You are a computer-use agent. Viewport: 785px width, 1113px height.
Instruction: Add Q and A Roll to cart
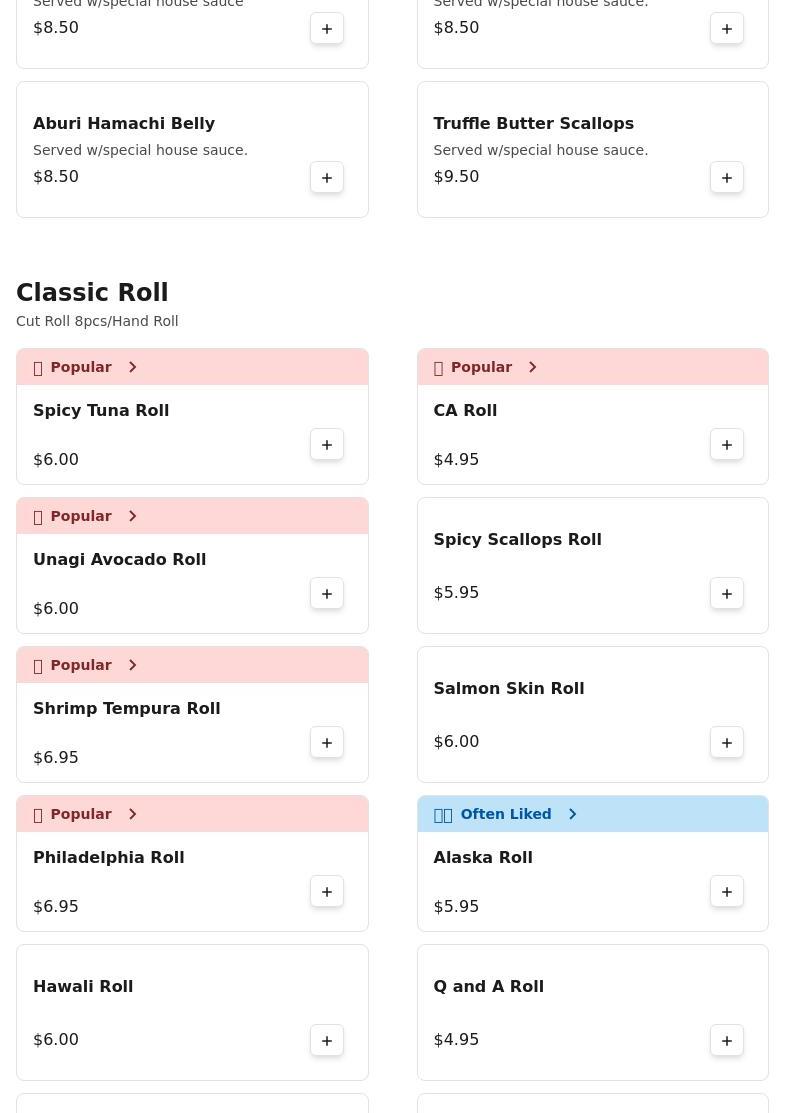[727, 1041]
